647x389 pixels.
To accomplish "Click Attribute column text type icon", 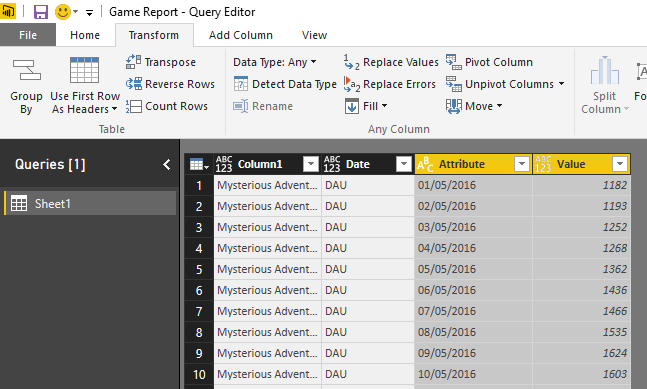I will pos(425,164).
